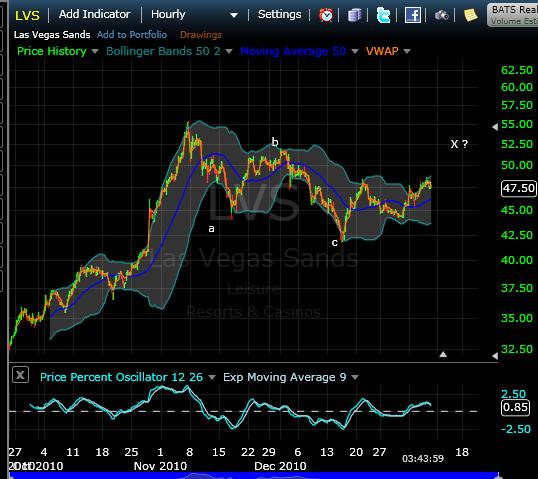
Task: Click the 'X ?' chart annotation
Action: click(459, 144)
